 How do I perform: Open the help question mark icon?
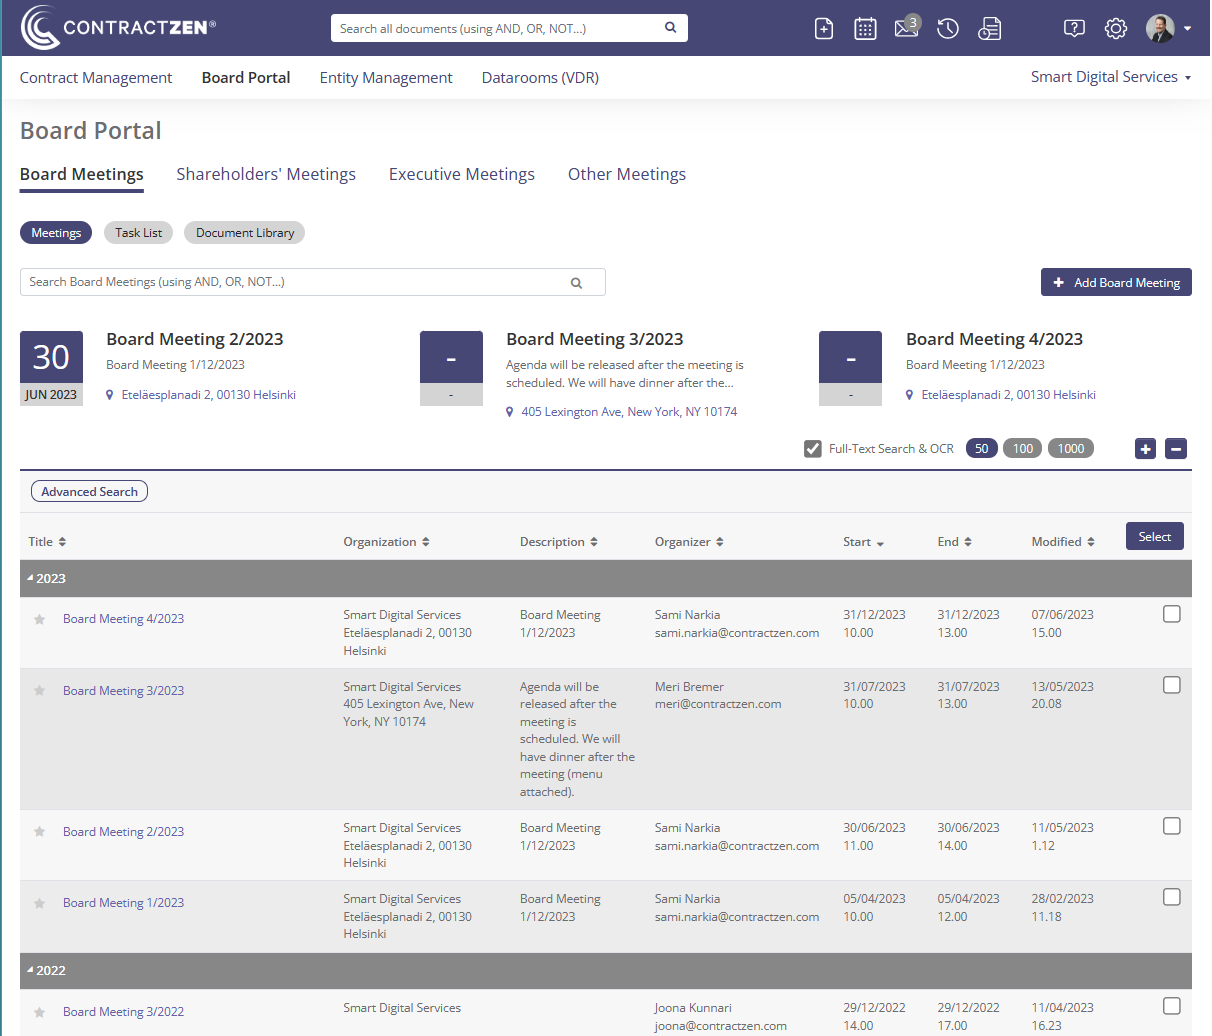pyautogui.click(x=1074, y=29)
